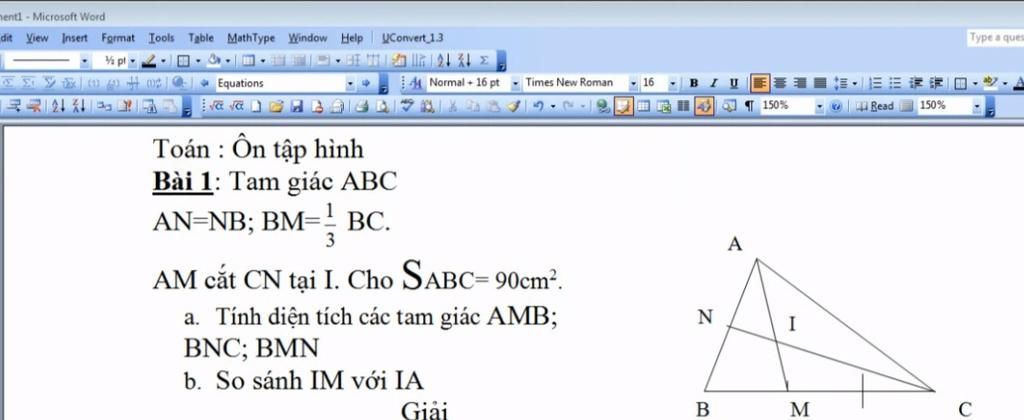Click the AutoSum sigma icon
The image size is (1024, 420).
tap(484, 61)
